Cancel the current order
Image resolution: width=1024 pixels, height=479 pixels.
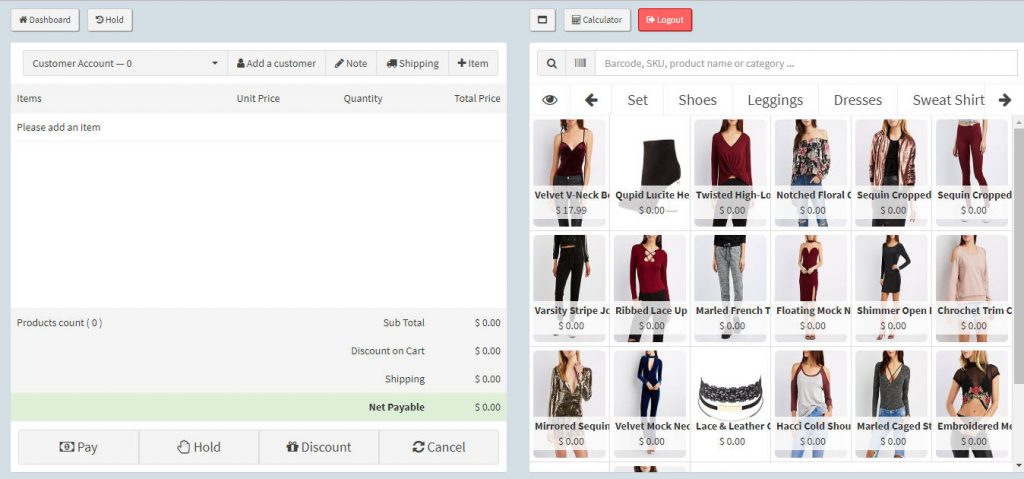coord(439,447)
